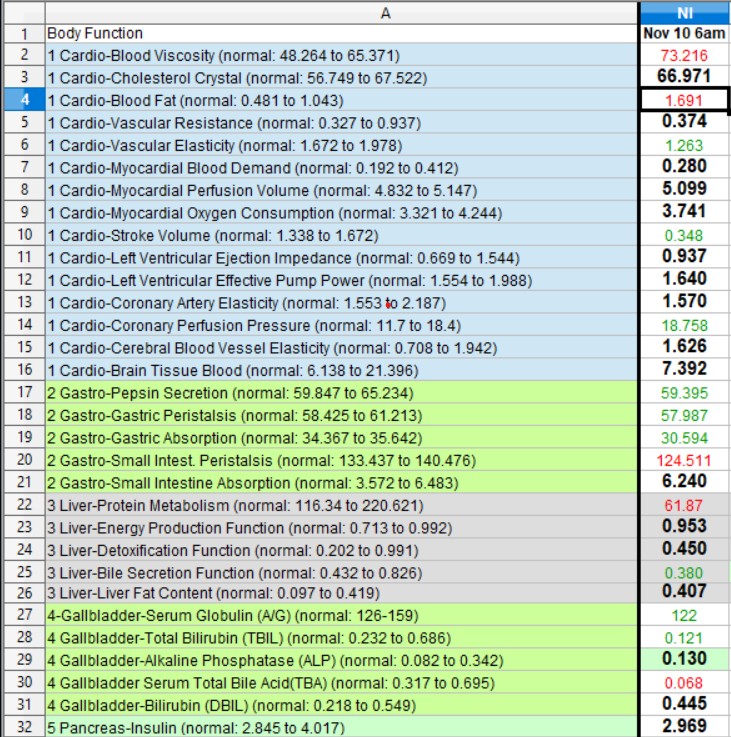Image resolution: width=731 pixels, height=737 pixels.
Task: Select row 4 header
Action: 22,100
